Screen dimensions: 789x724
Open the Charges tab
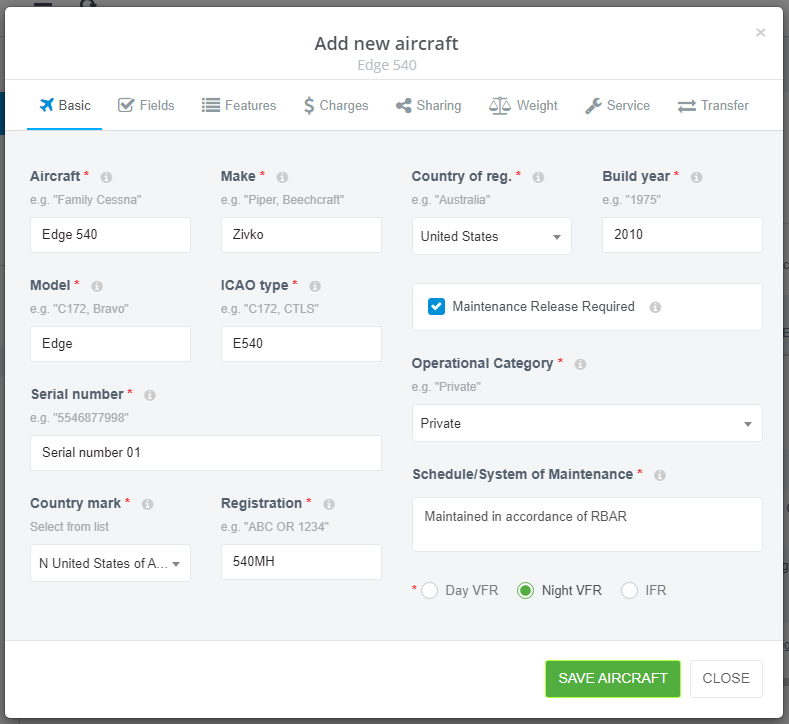(x=336, y=106)
